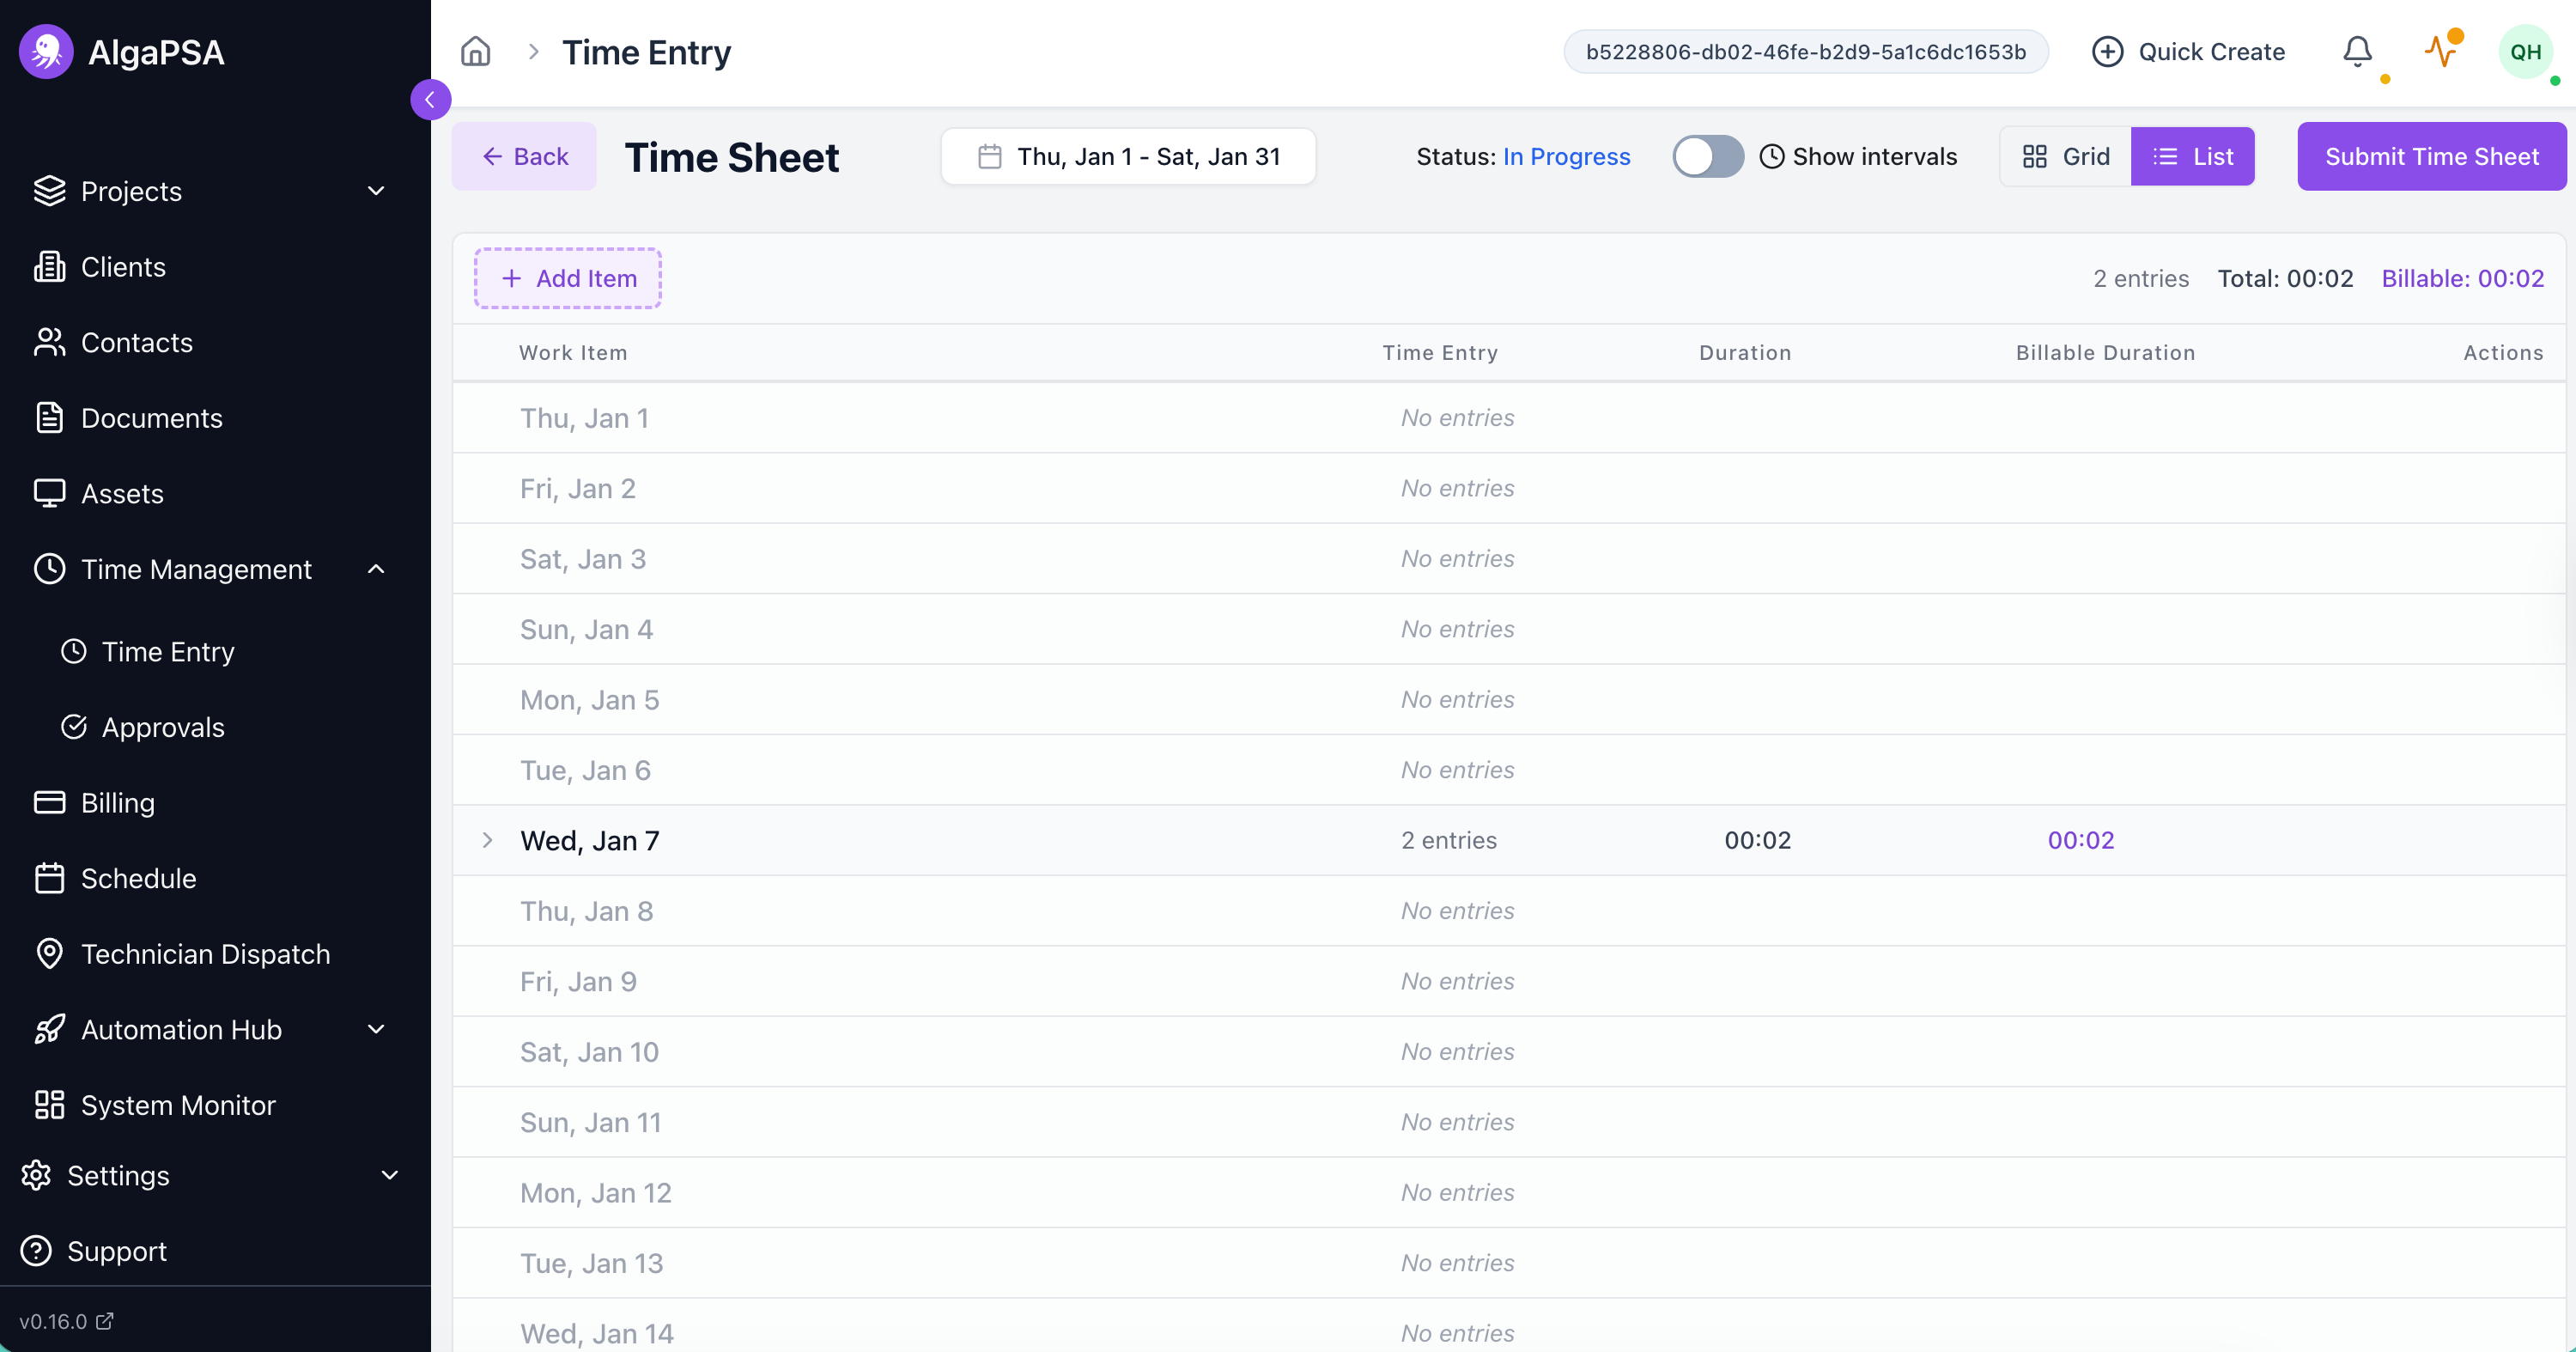
Task: Open Approvals under Time Management
Action: pos(163,727)
